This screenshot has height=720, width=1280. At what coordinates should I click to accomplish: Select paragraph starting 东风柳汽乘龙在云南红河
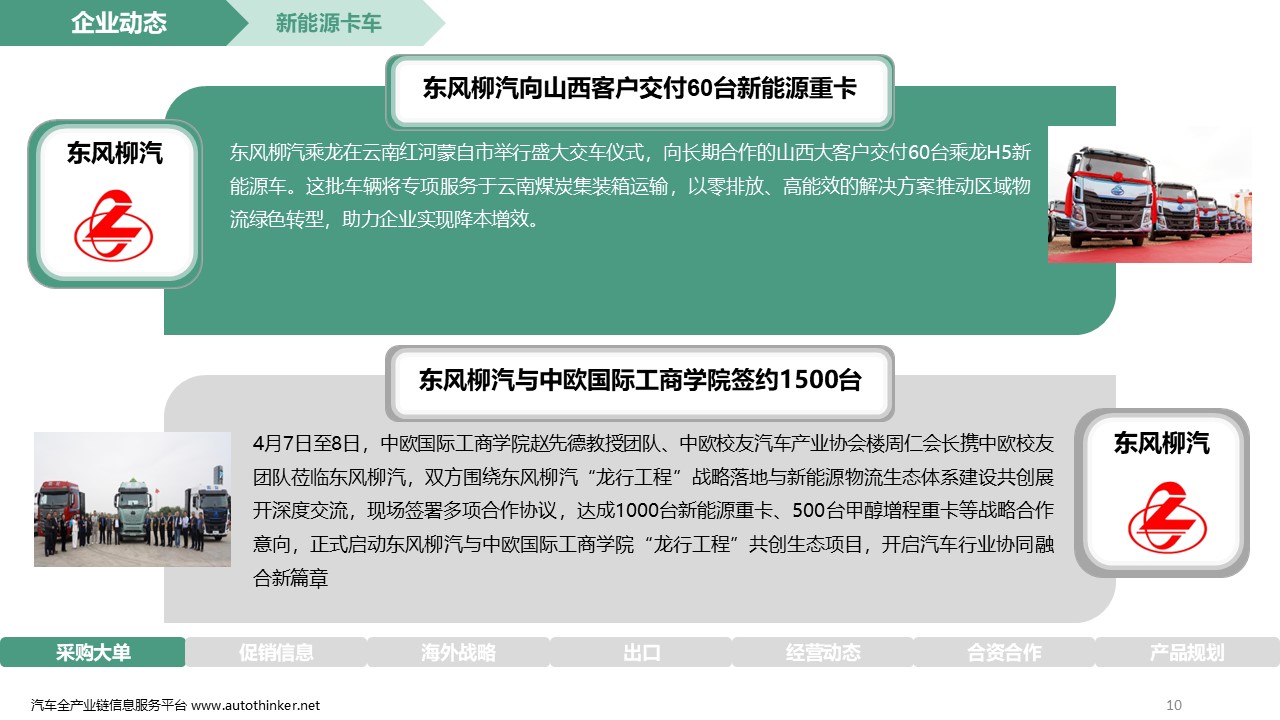click(630, 185)
